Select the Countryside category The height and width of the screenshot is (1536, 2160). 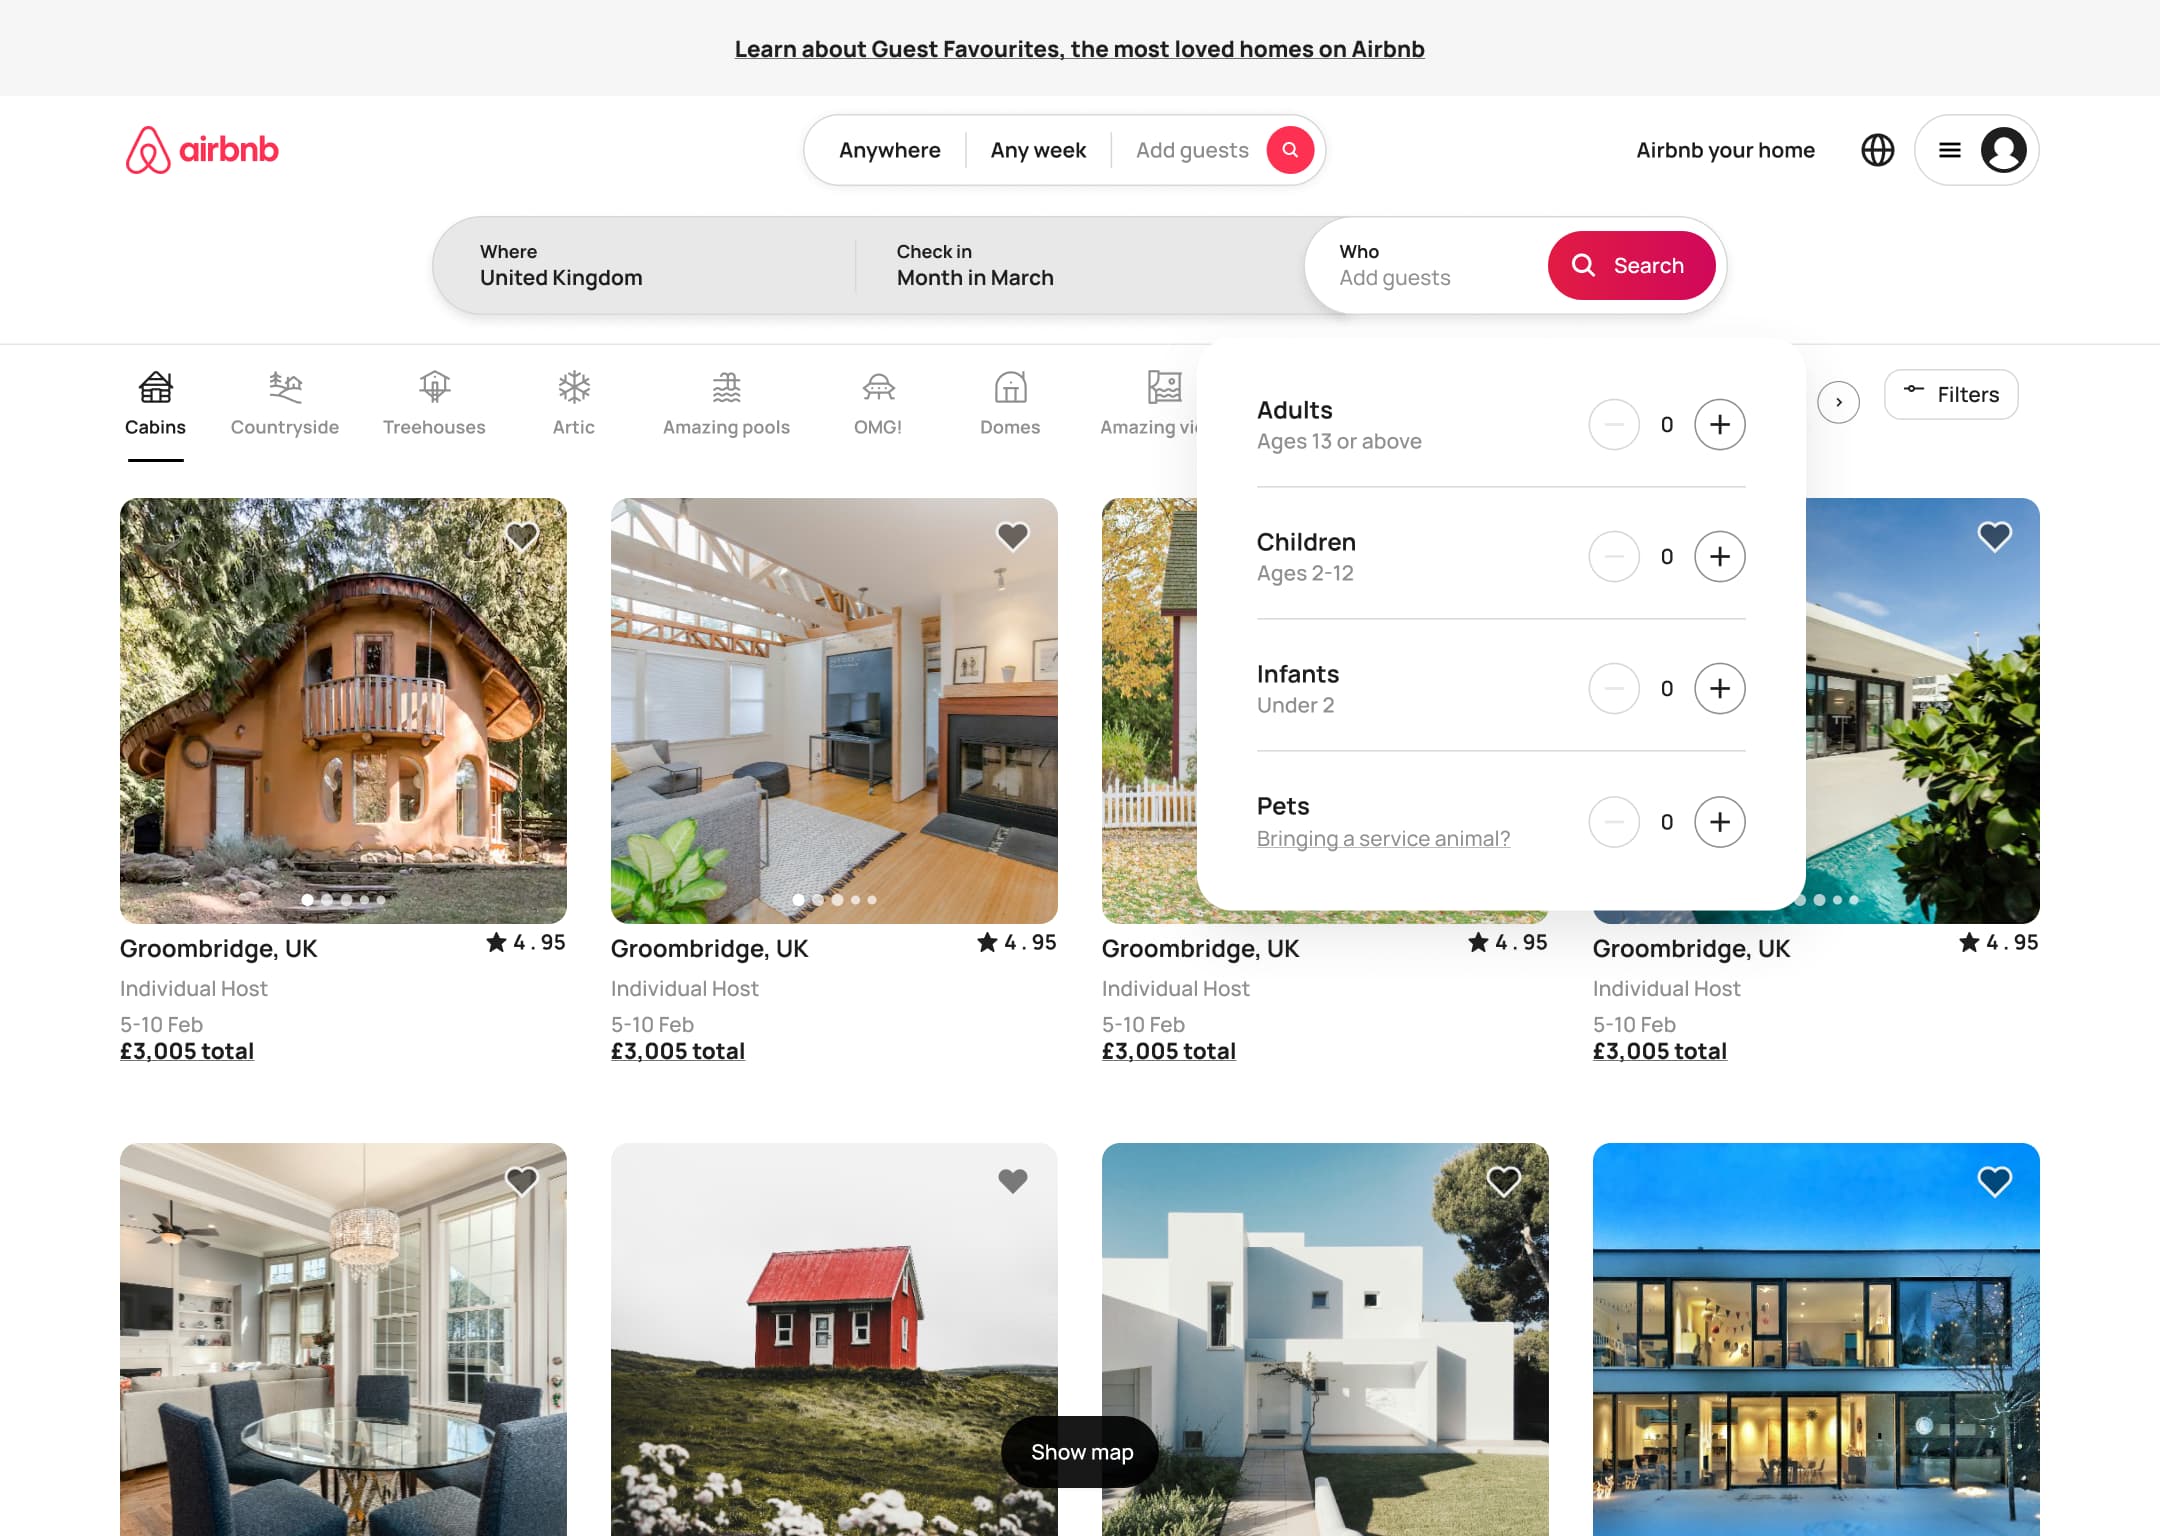click(285, 403)
